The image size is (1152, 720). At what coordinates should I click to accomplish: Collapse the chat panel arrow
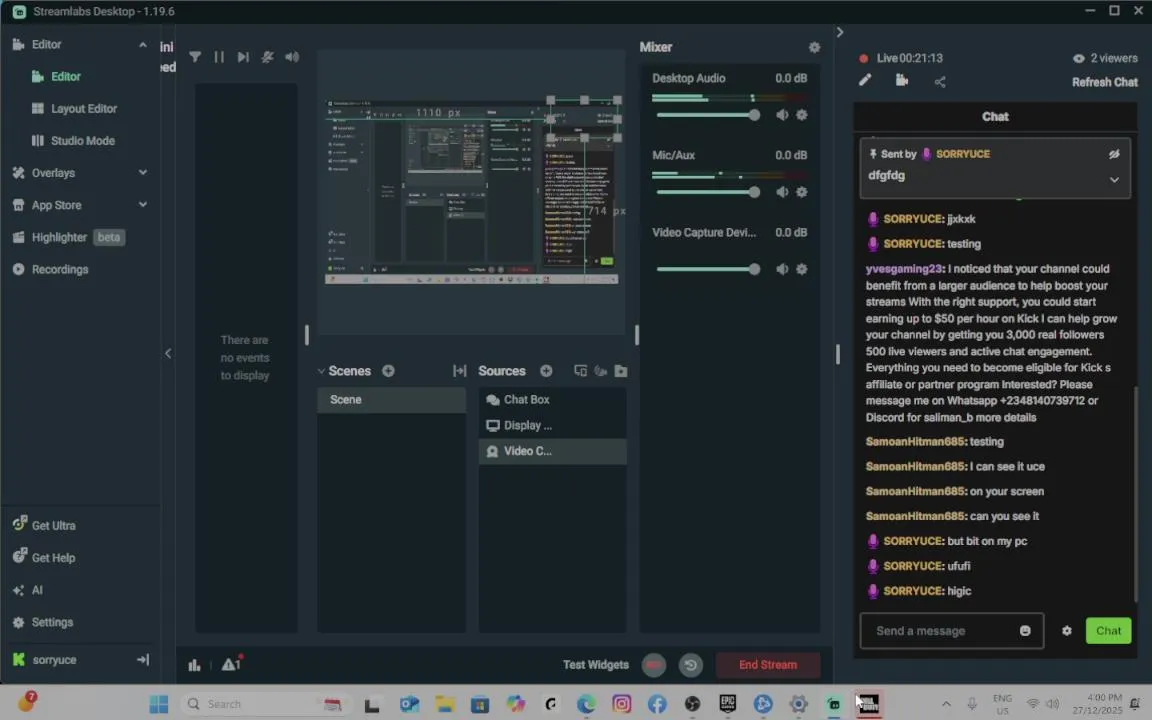pos(840,32)
